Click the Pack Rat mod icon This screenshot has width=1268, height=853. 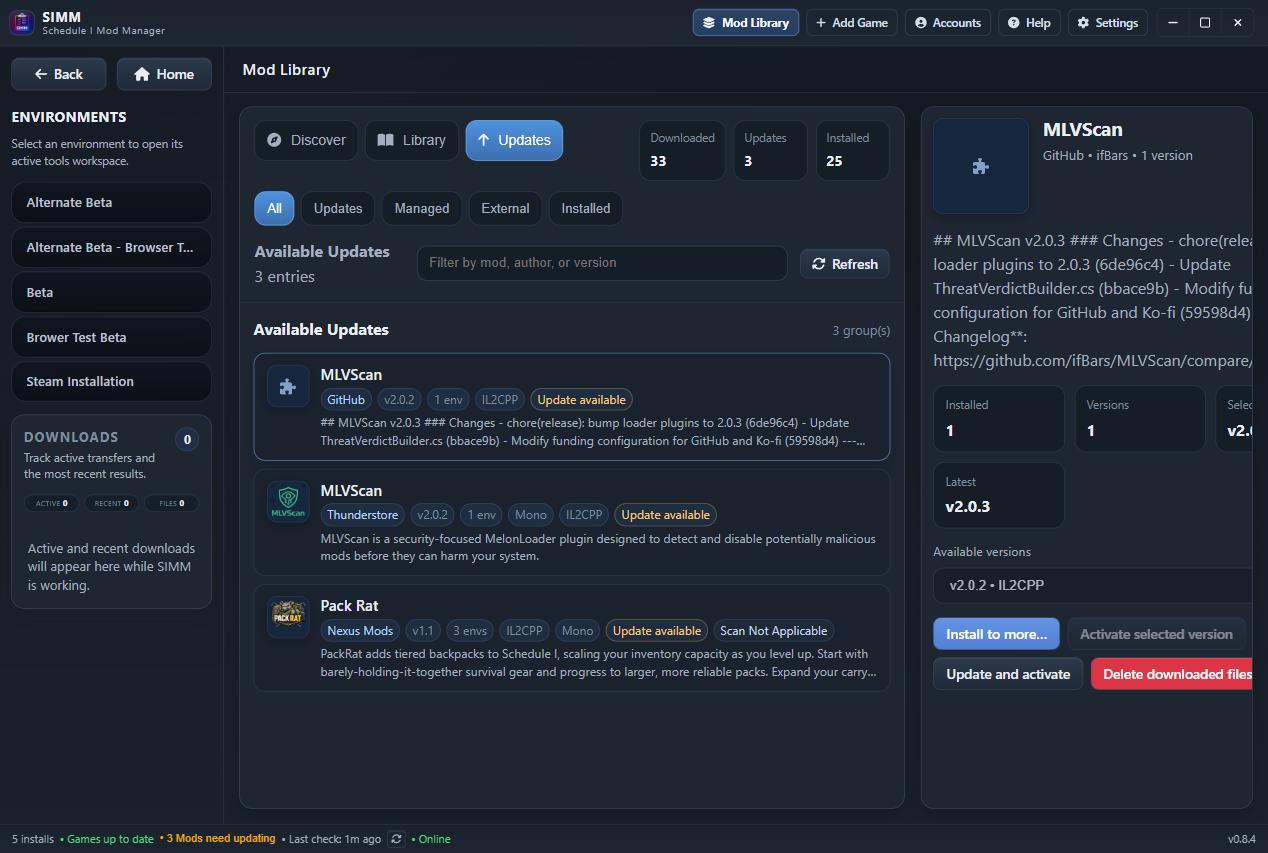pos(288,617)
